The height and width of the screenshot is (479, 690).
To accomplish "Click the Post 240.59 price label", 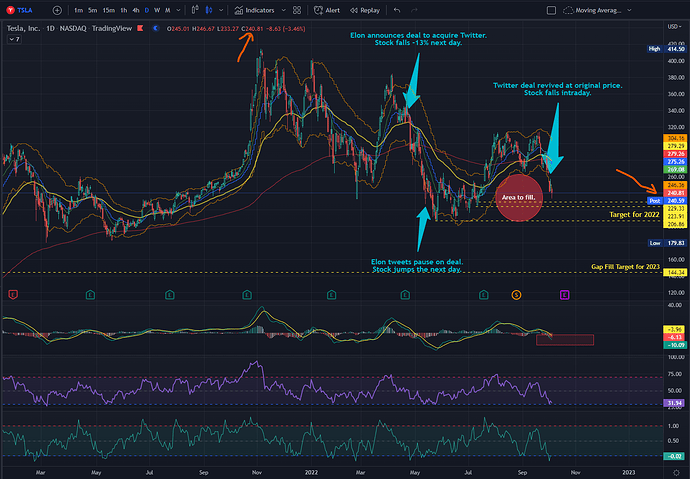I will pos(667,201).
